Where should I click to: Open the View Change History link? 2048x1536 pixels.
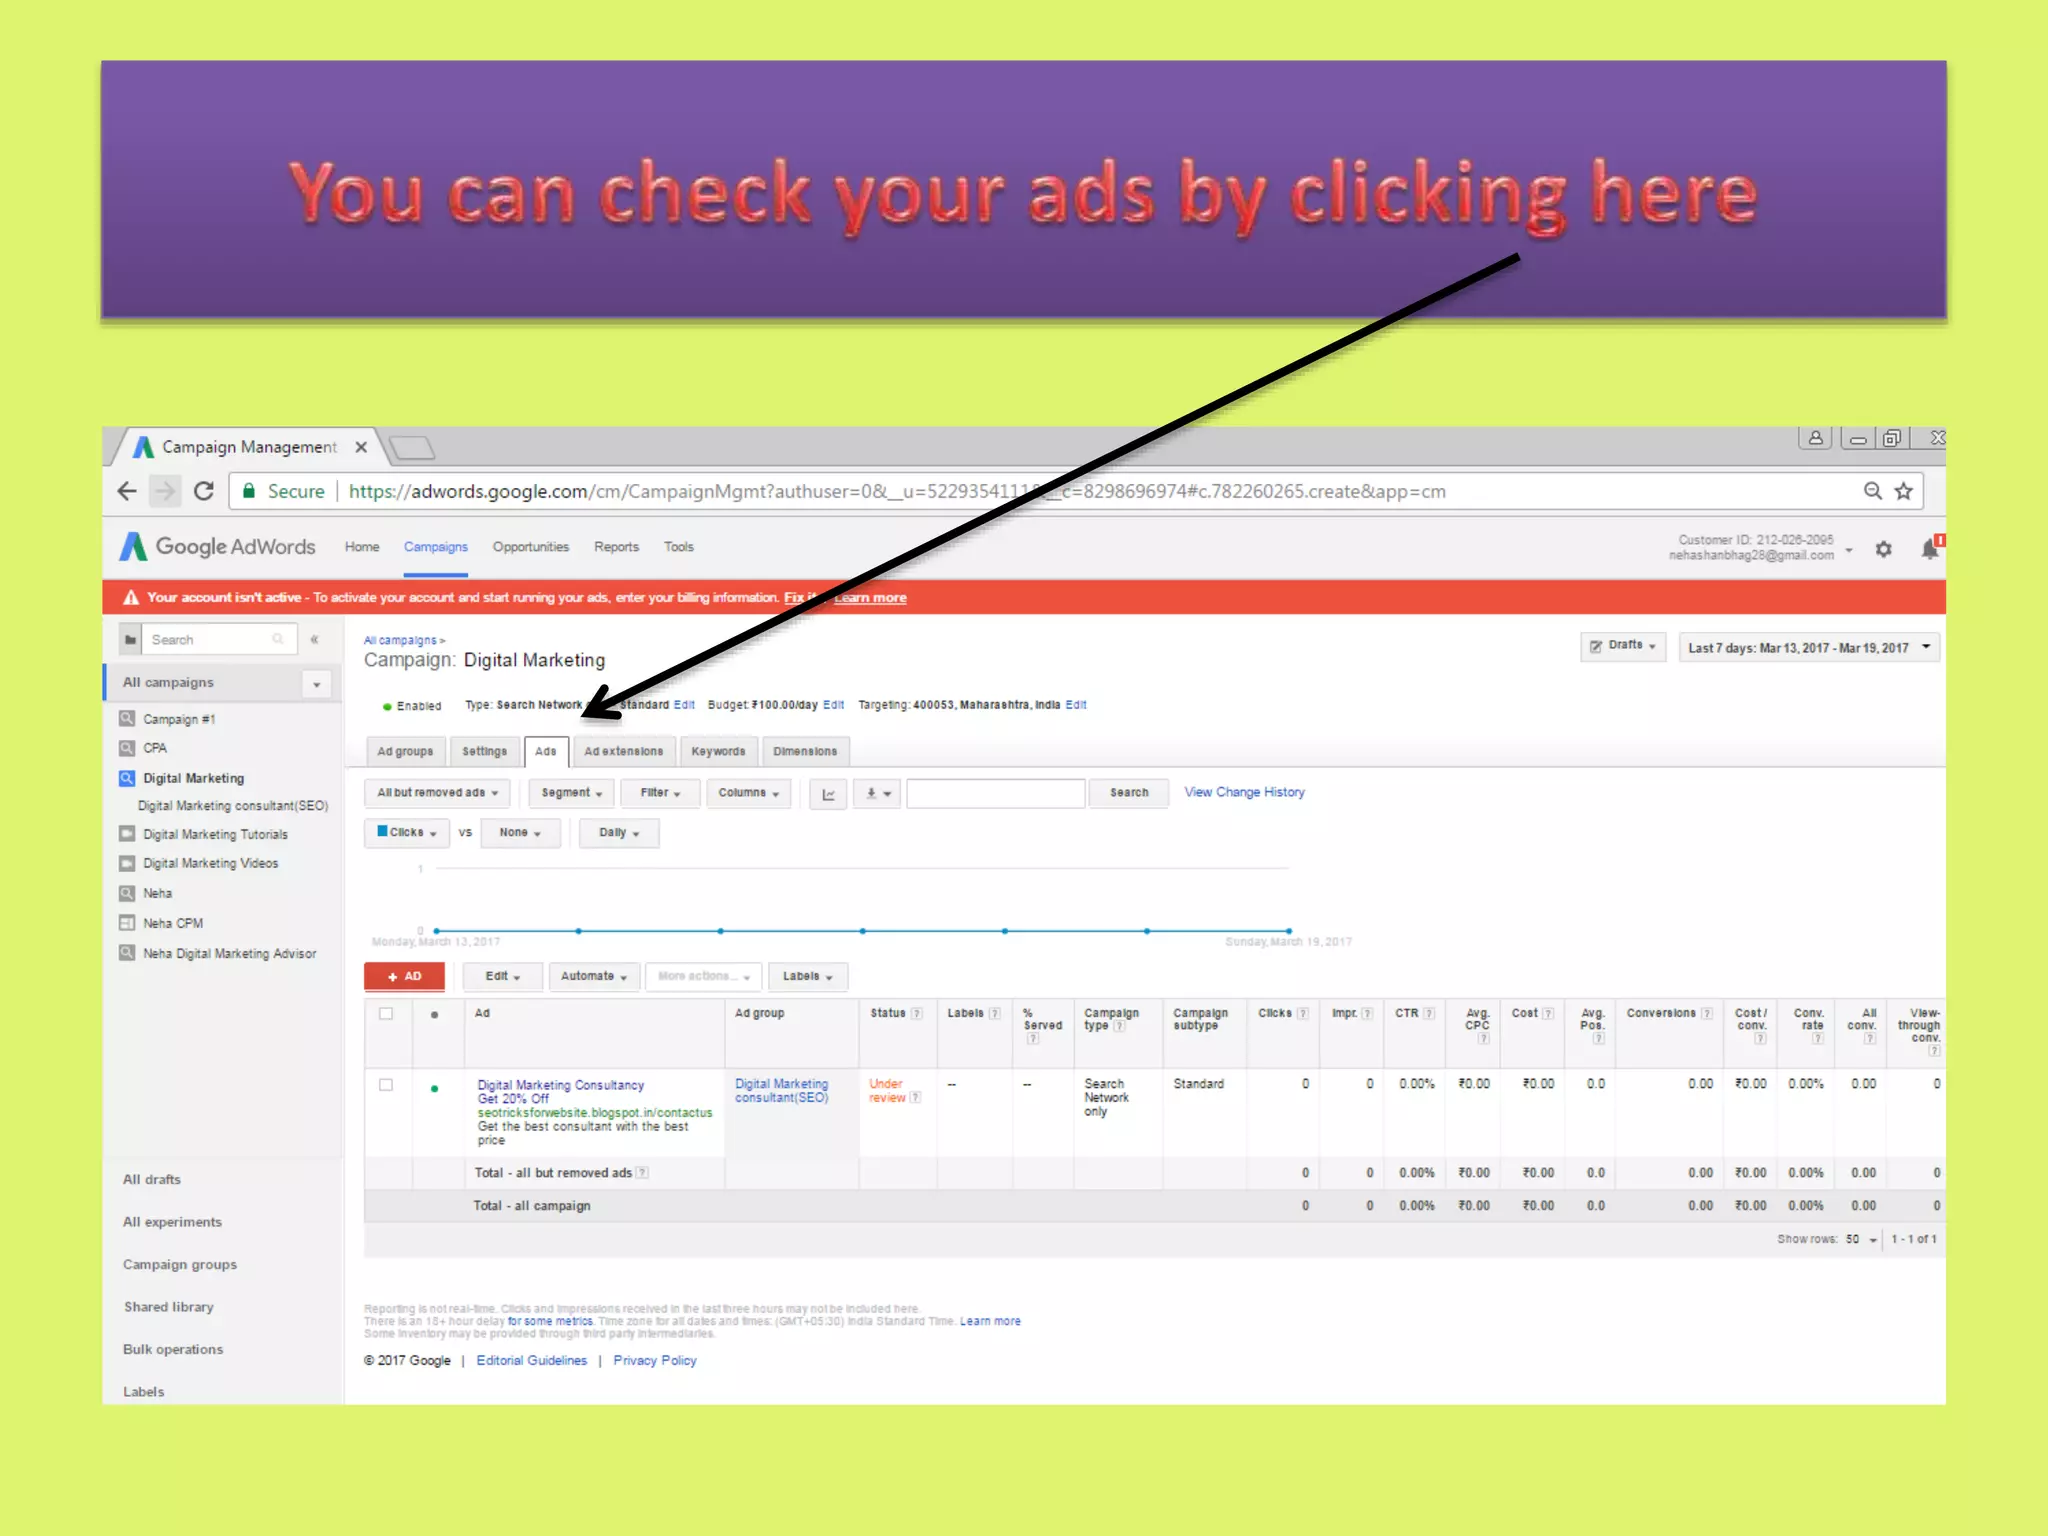pos(1244,792)
